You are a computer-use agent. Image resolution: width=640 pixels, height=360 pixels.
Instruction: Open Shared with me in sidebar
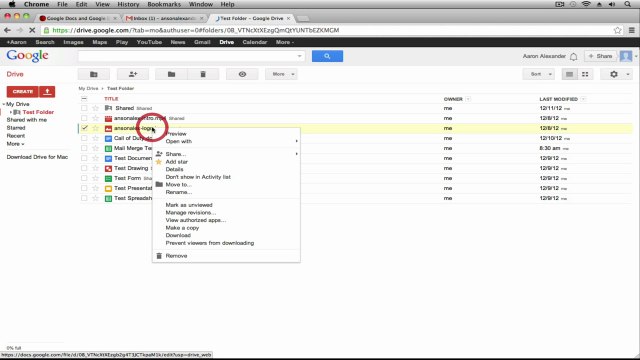click(27, 120)
